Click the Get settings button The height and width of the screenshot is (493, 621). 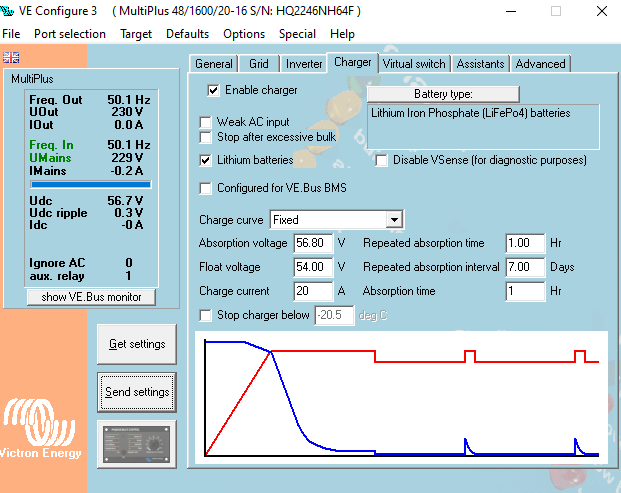137,344
